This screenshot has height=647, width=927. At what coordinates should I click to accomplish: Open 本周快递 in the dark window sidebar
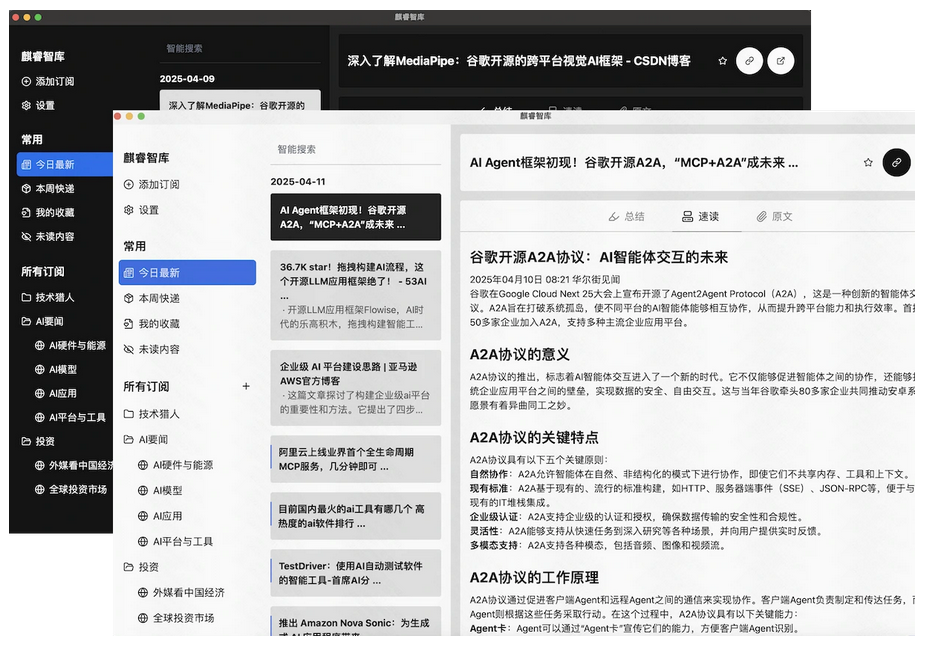pos(47,189)
